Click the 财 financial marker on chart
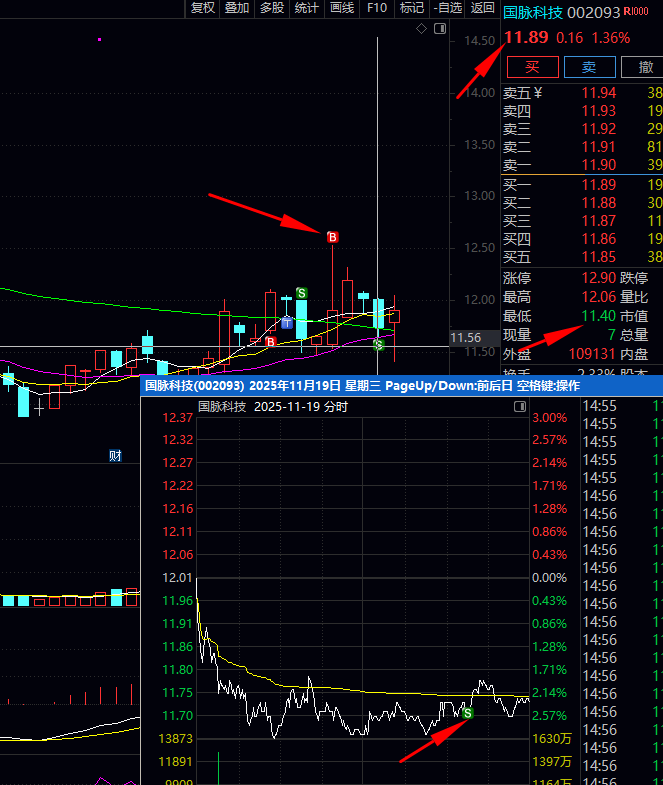This screenshot has width=663, height=785. 115,456
